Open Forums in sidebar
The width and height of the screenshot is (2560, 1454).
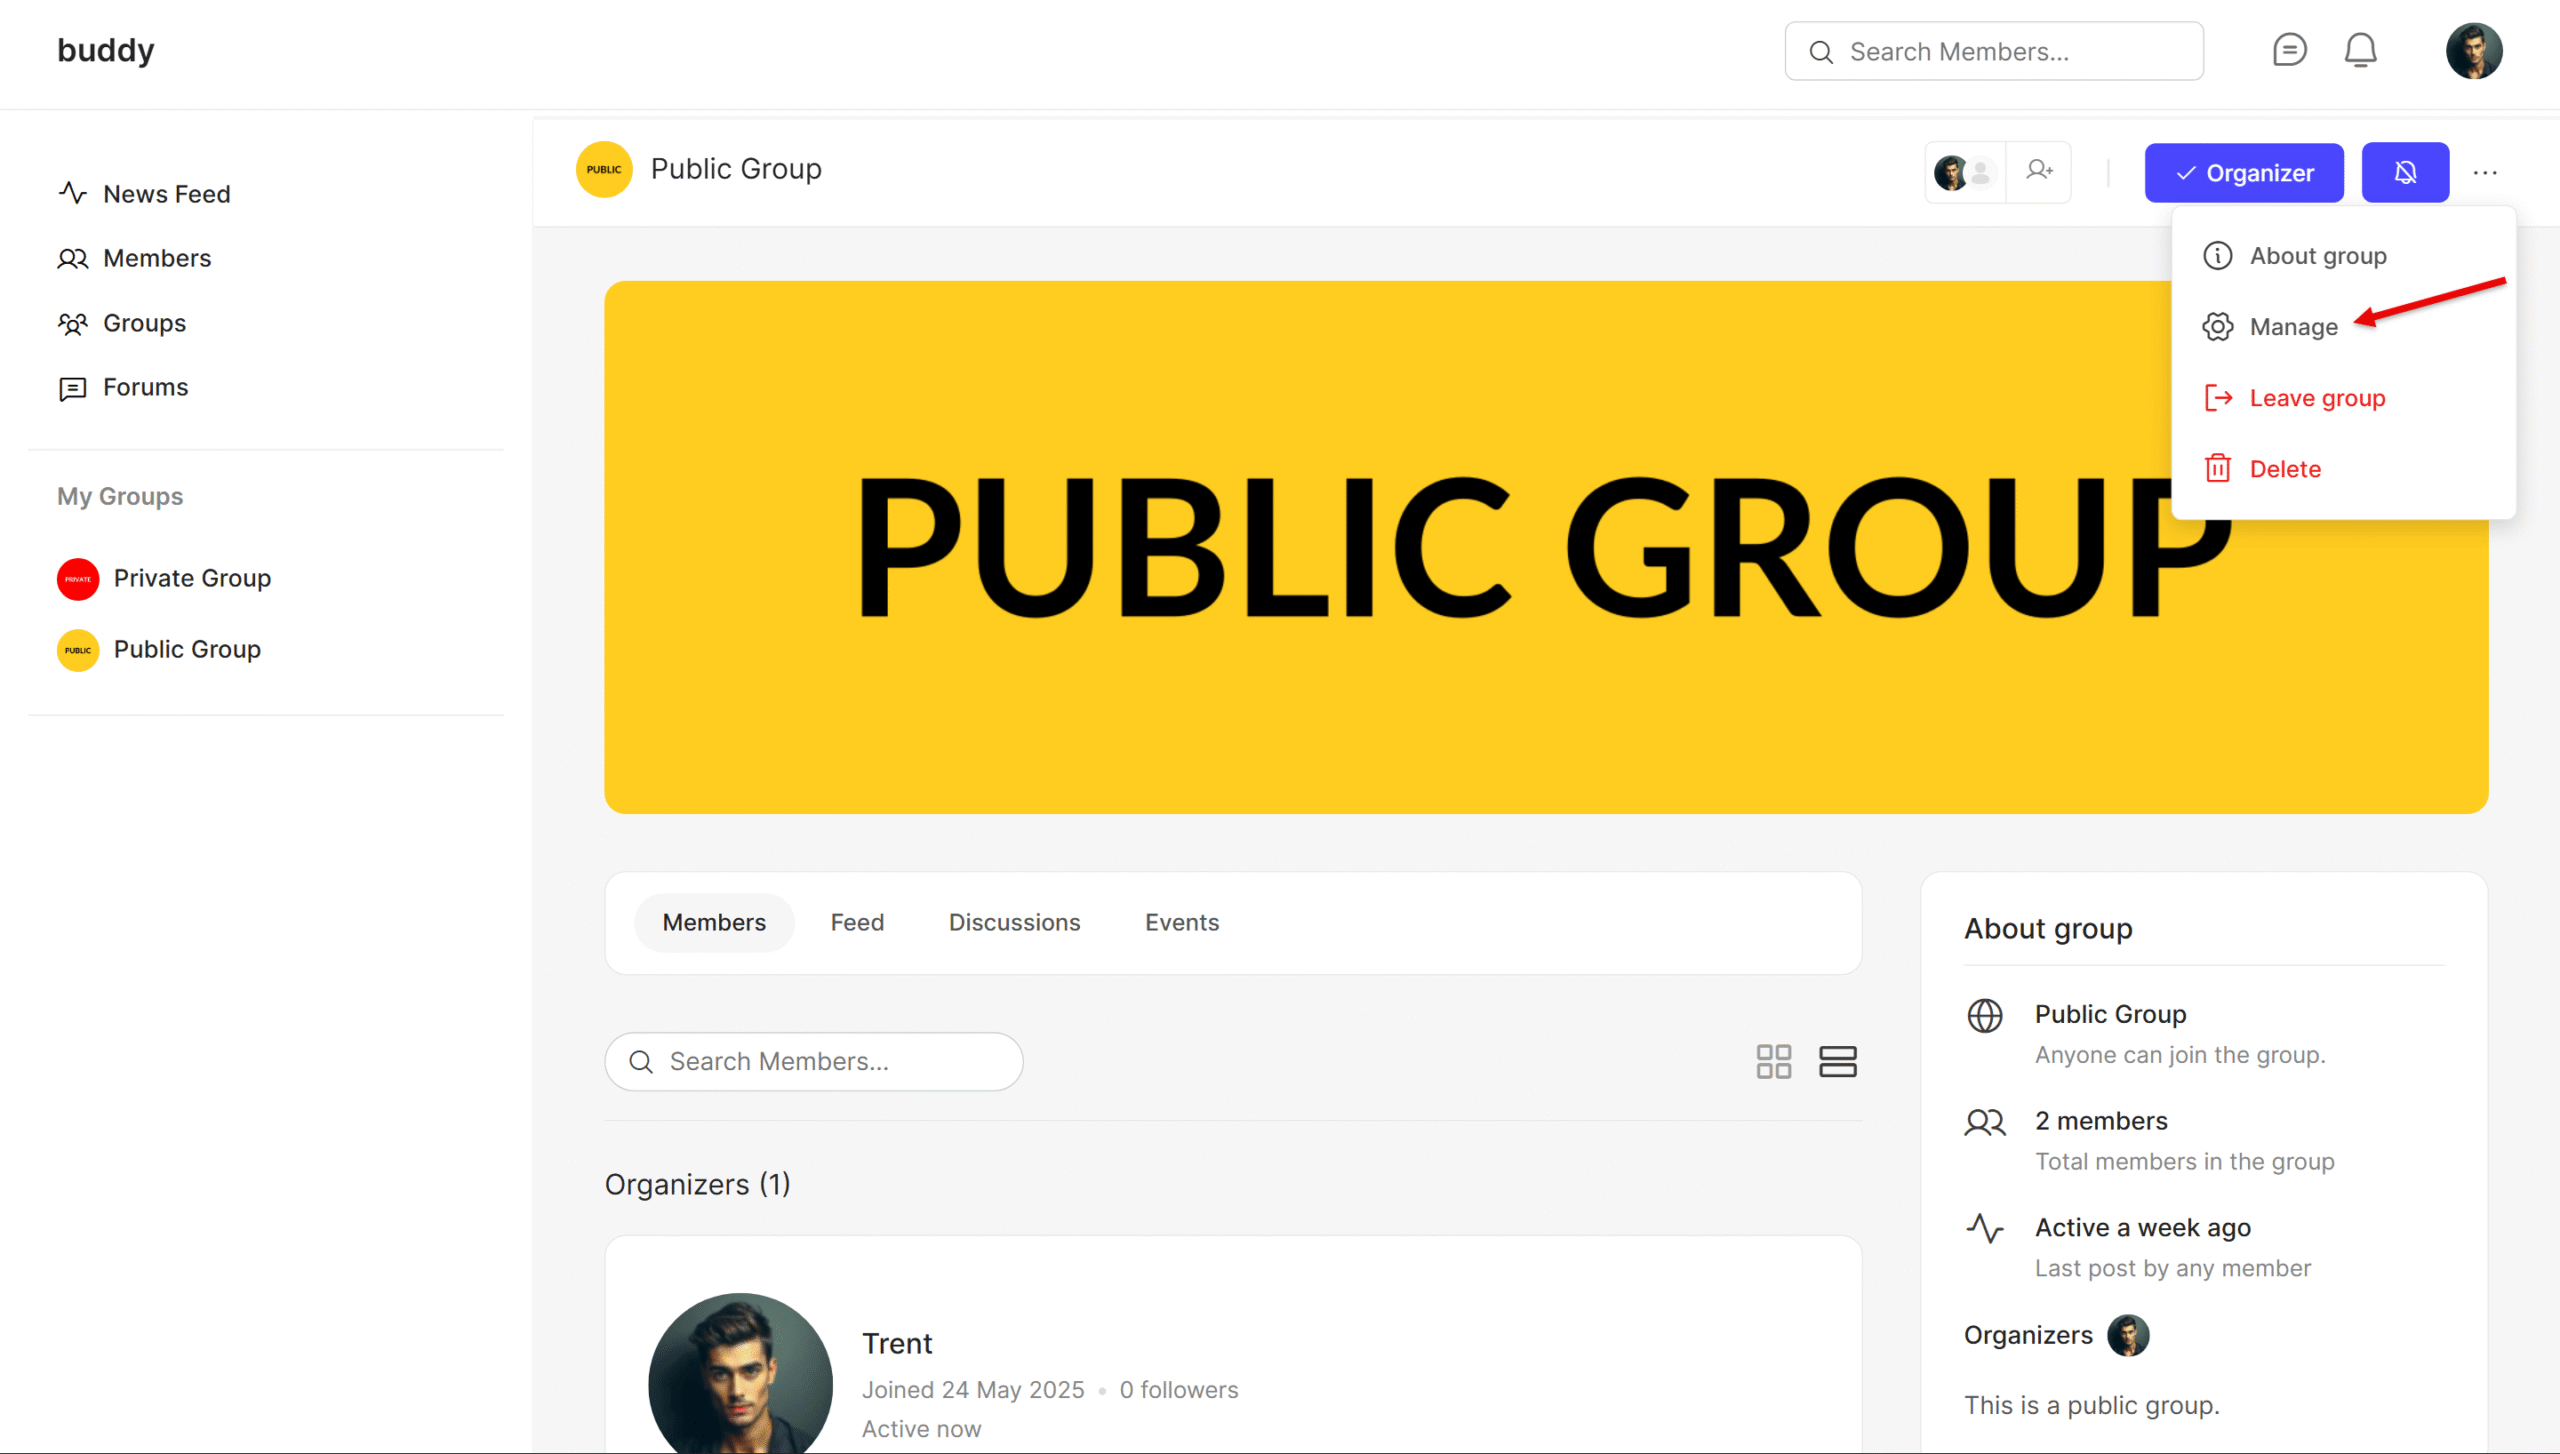tap(123, 387)
